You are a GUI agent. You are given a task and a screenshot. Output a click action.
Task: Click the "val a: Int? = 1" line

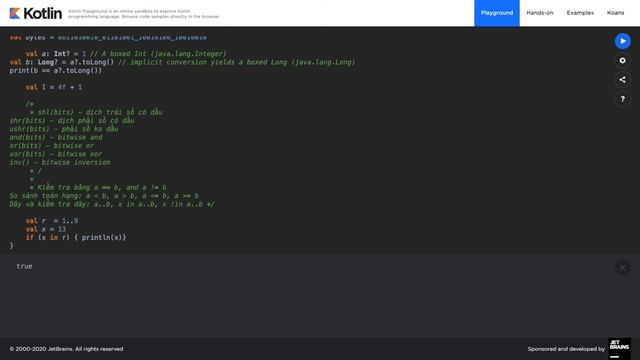126,54
